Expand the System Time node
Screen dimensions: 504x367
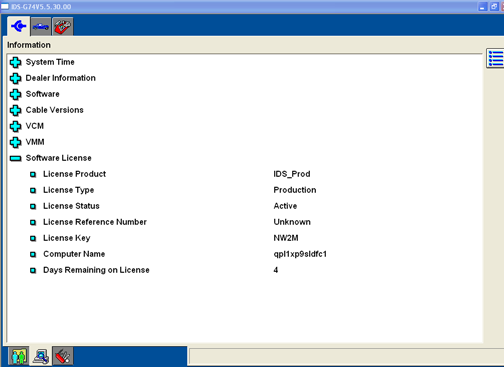pyautogui.click(x=15, y=62)
